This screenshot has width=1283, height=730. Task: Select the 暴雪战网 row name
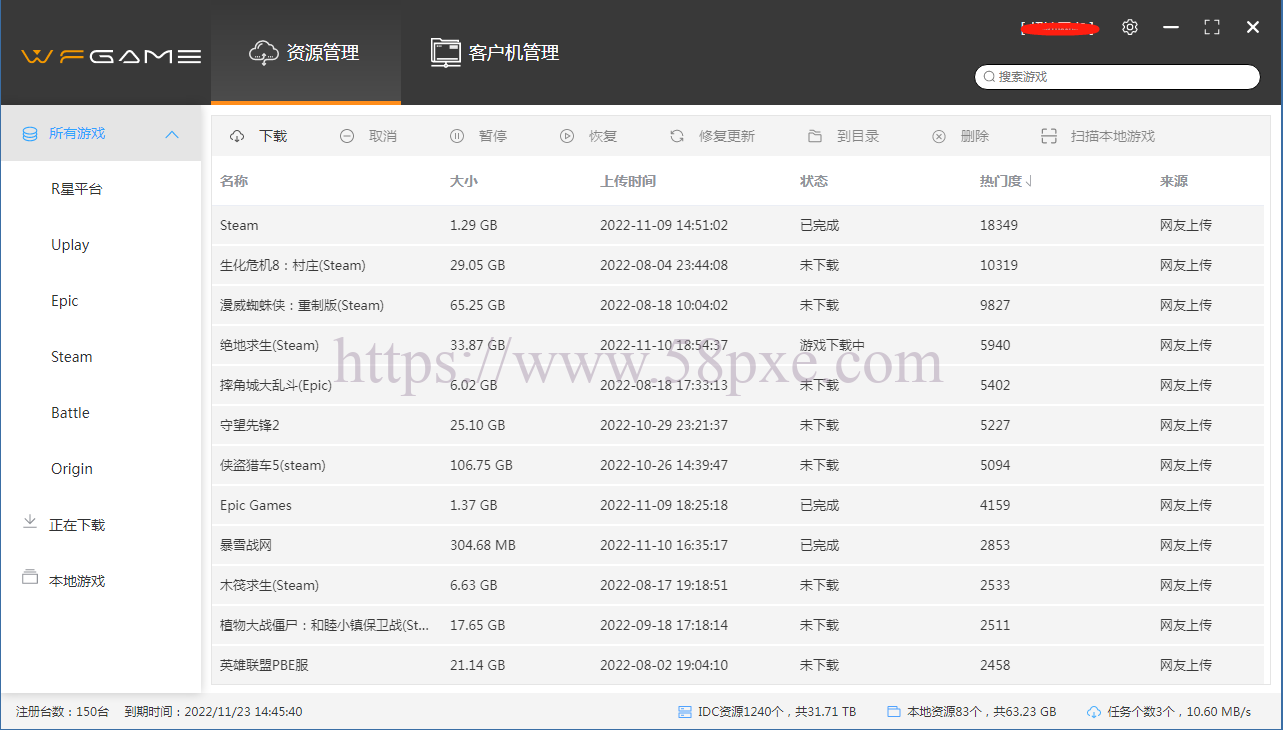tap(246, 545)
